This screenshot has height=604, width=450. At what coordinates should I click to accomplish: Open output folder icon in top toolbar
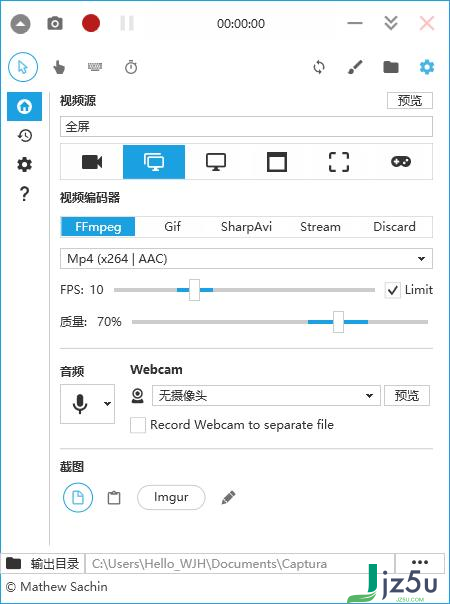391,67
